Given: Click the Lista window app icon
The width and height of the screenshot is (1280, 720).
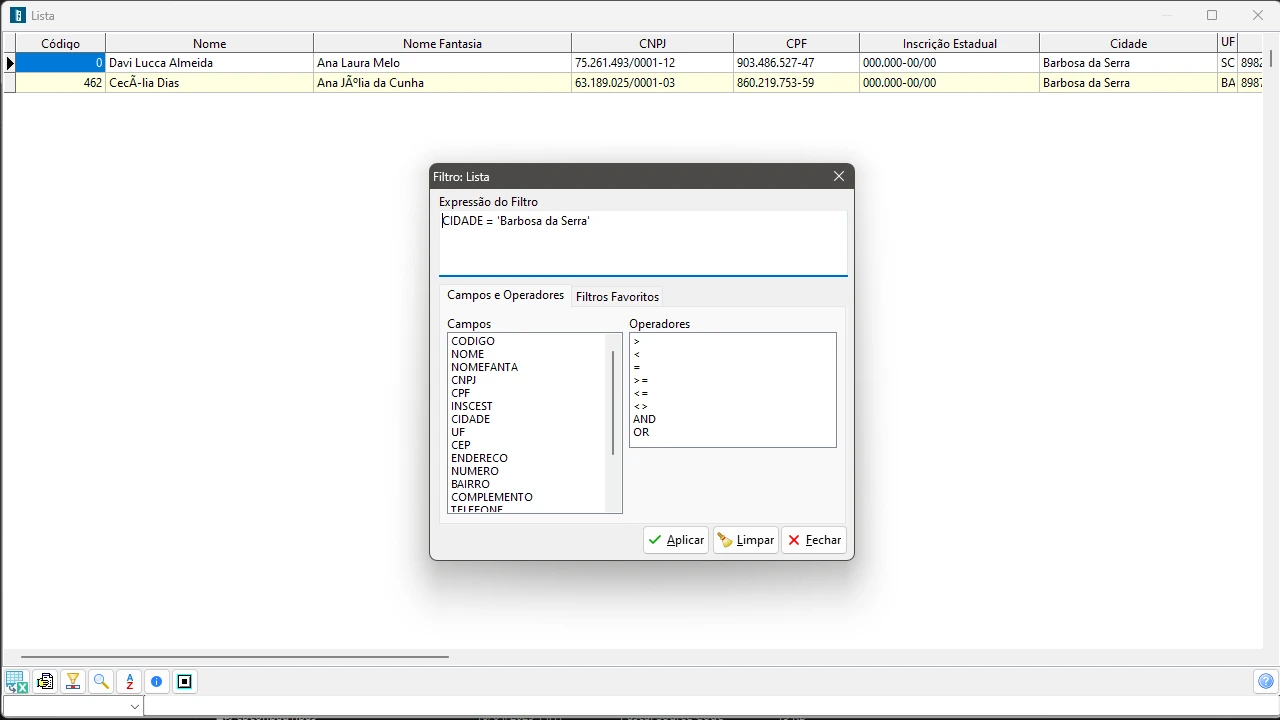Looking at the screenshot, I should pos(17,15).
